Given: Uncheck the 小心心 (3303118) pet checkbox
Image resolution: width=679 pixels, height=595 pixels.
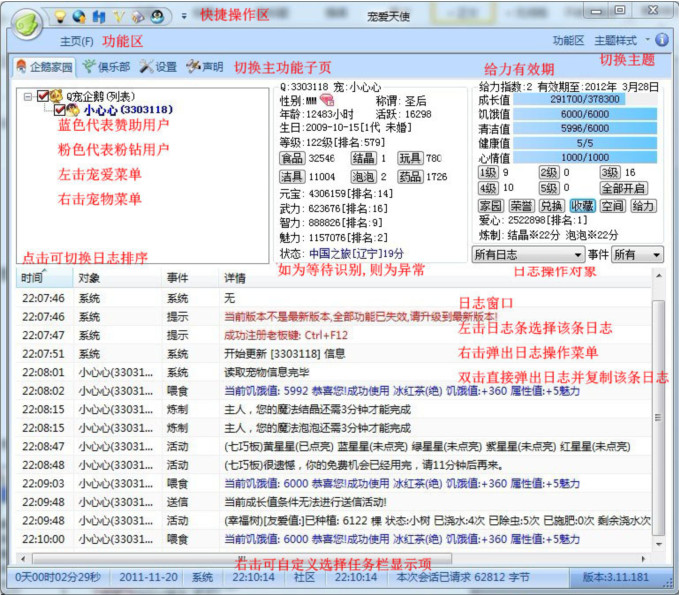Looking at the screenshot, I should (60, 110).
